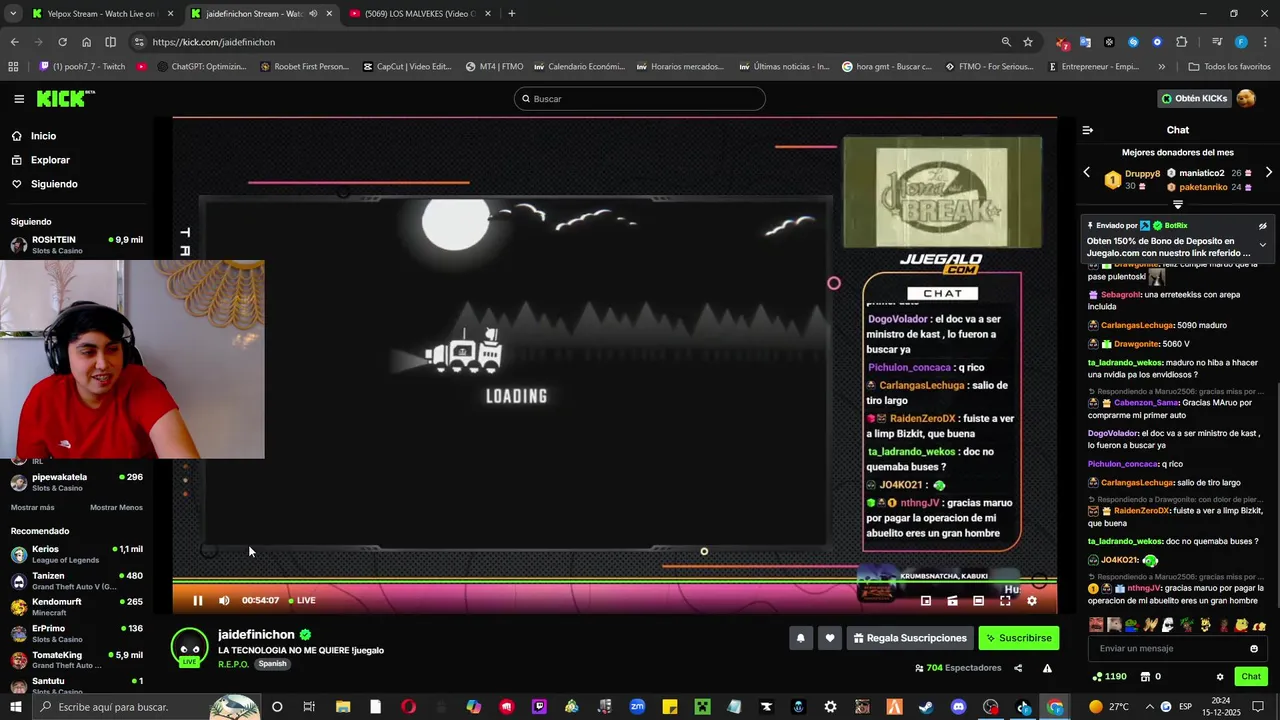
Task: Enable picture-in-picture mode
Action: pyautogui.click(x=926, y=600)
